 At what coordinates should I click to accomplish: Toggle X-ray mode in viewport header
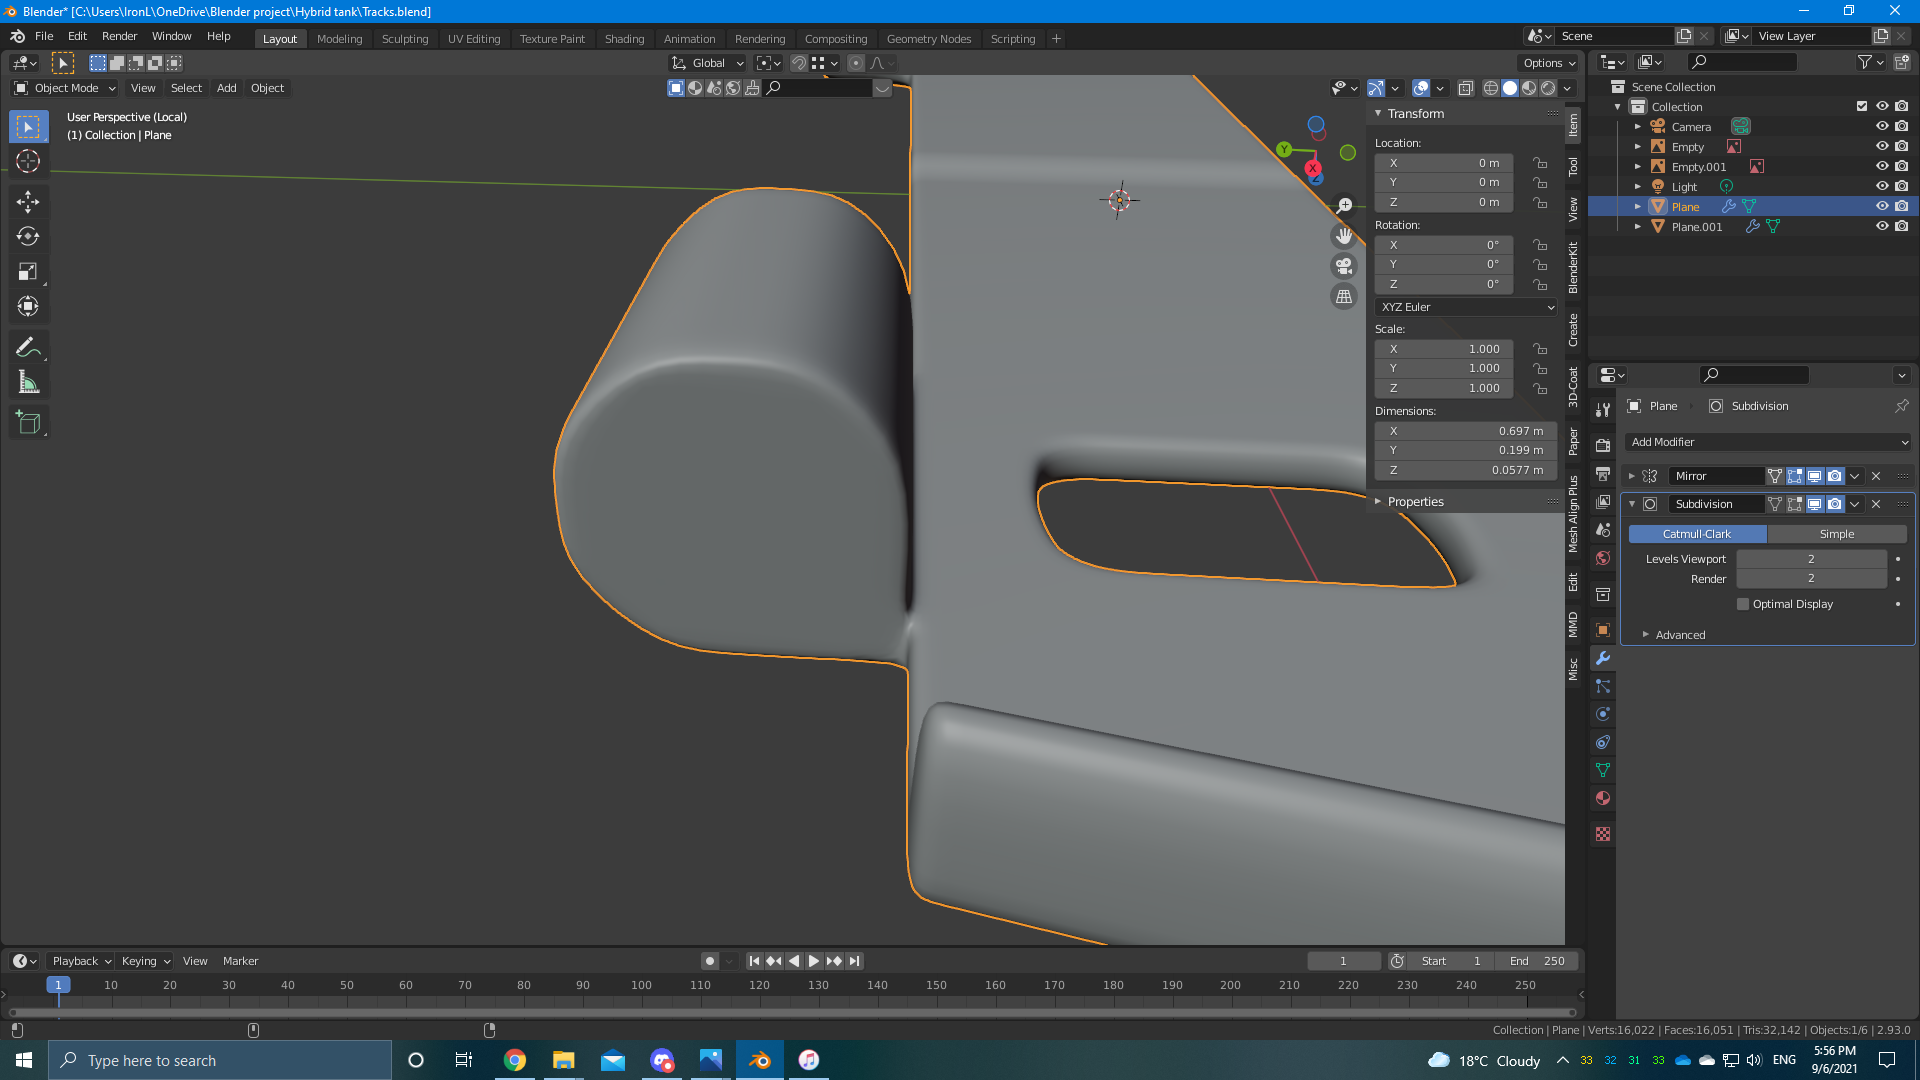(1466, 88)
